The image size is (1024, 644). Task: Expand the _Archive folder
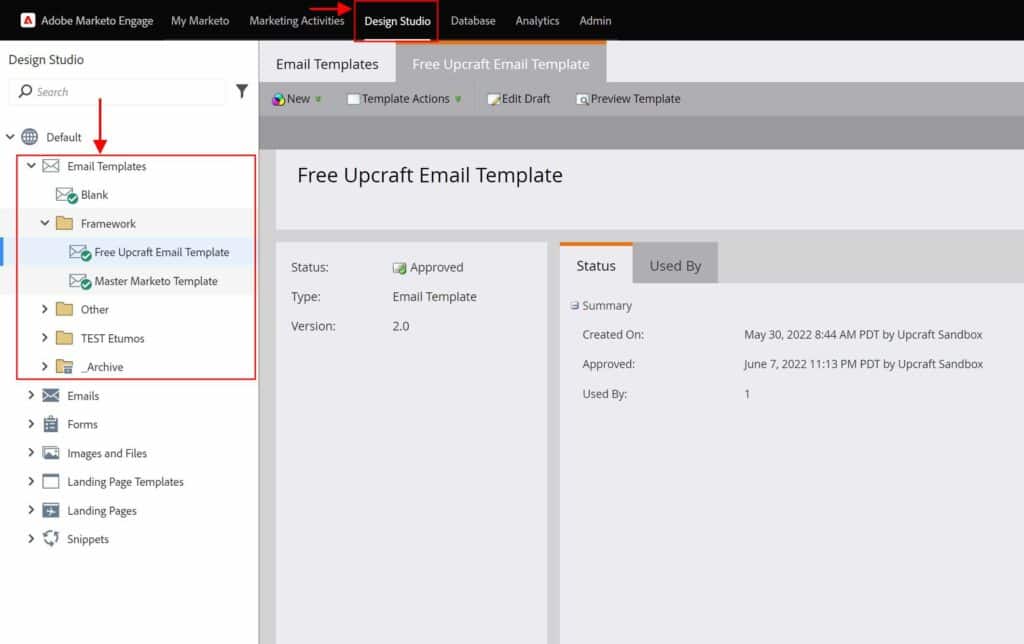44,366
